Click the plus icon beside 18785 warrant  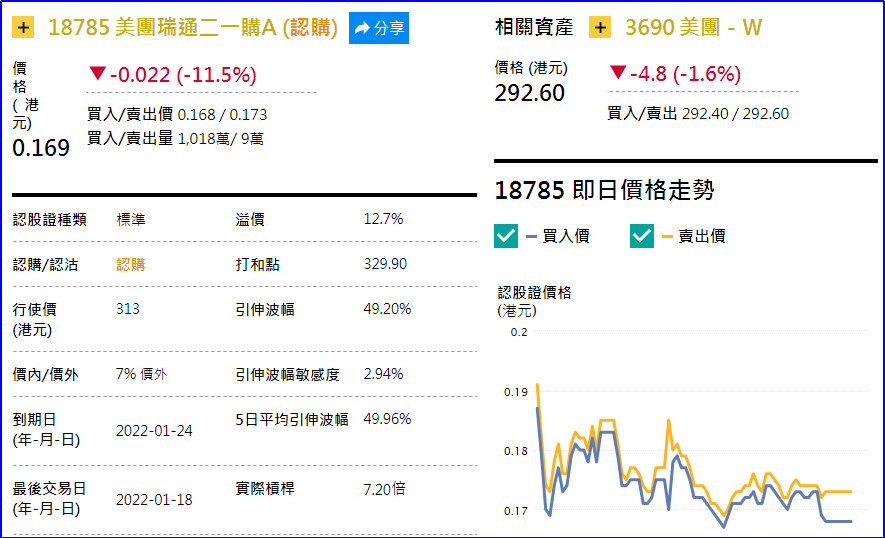25,27
